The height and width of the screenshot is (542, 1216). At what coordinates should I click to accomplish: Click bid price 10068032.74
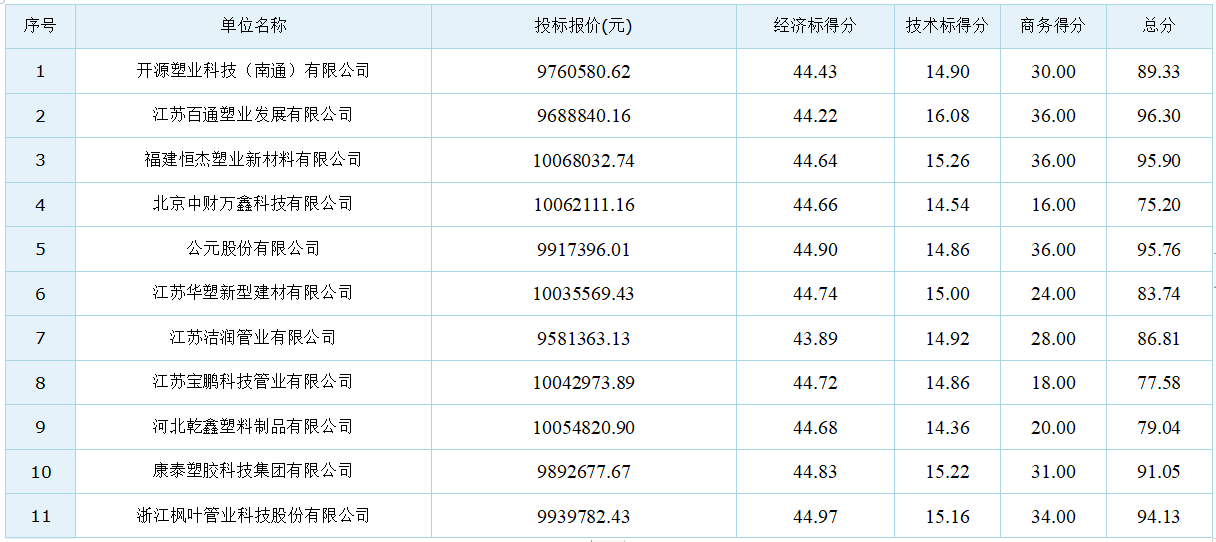coord(584,161)
